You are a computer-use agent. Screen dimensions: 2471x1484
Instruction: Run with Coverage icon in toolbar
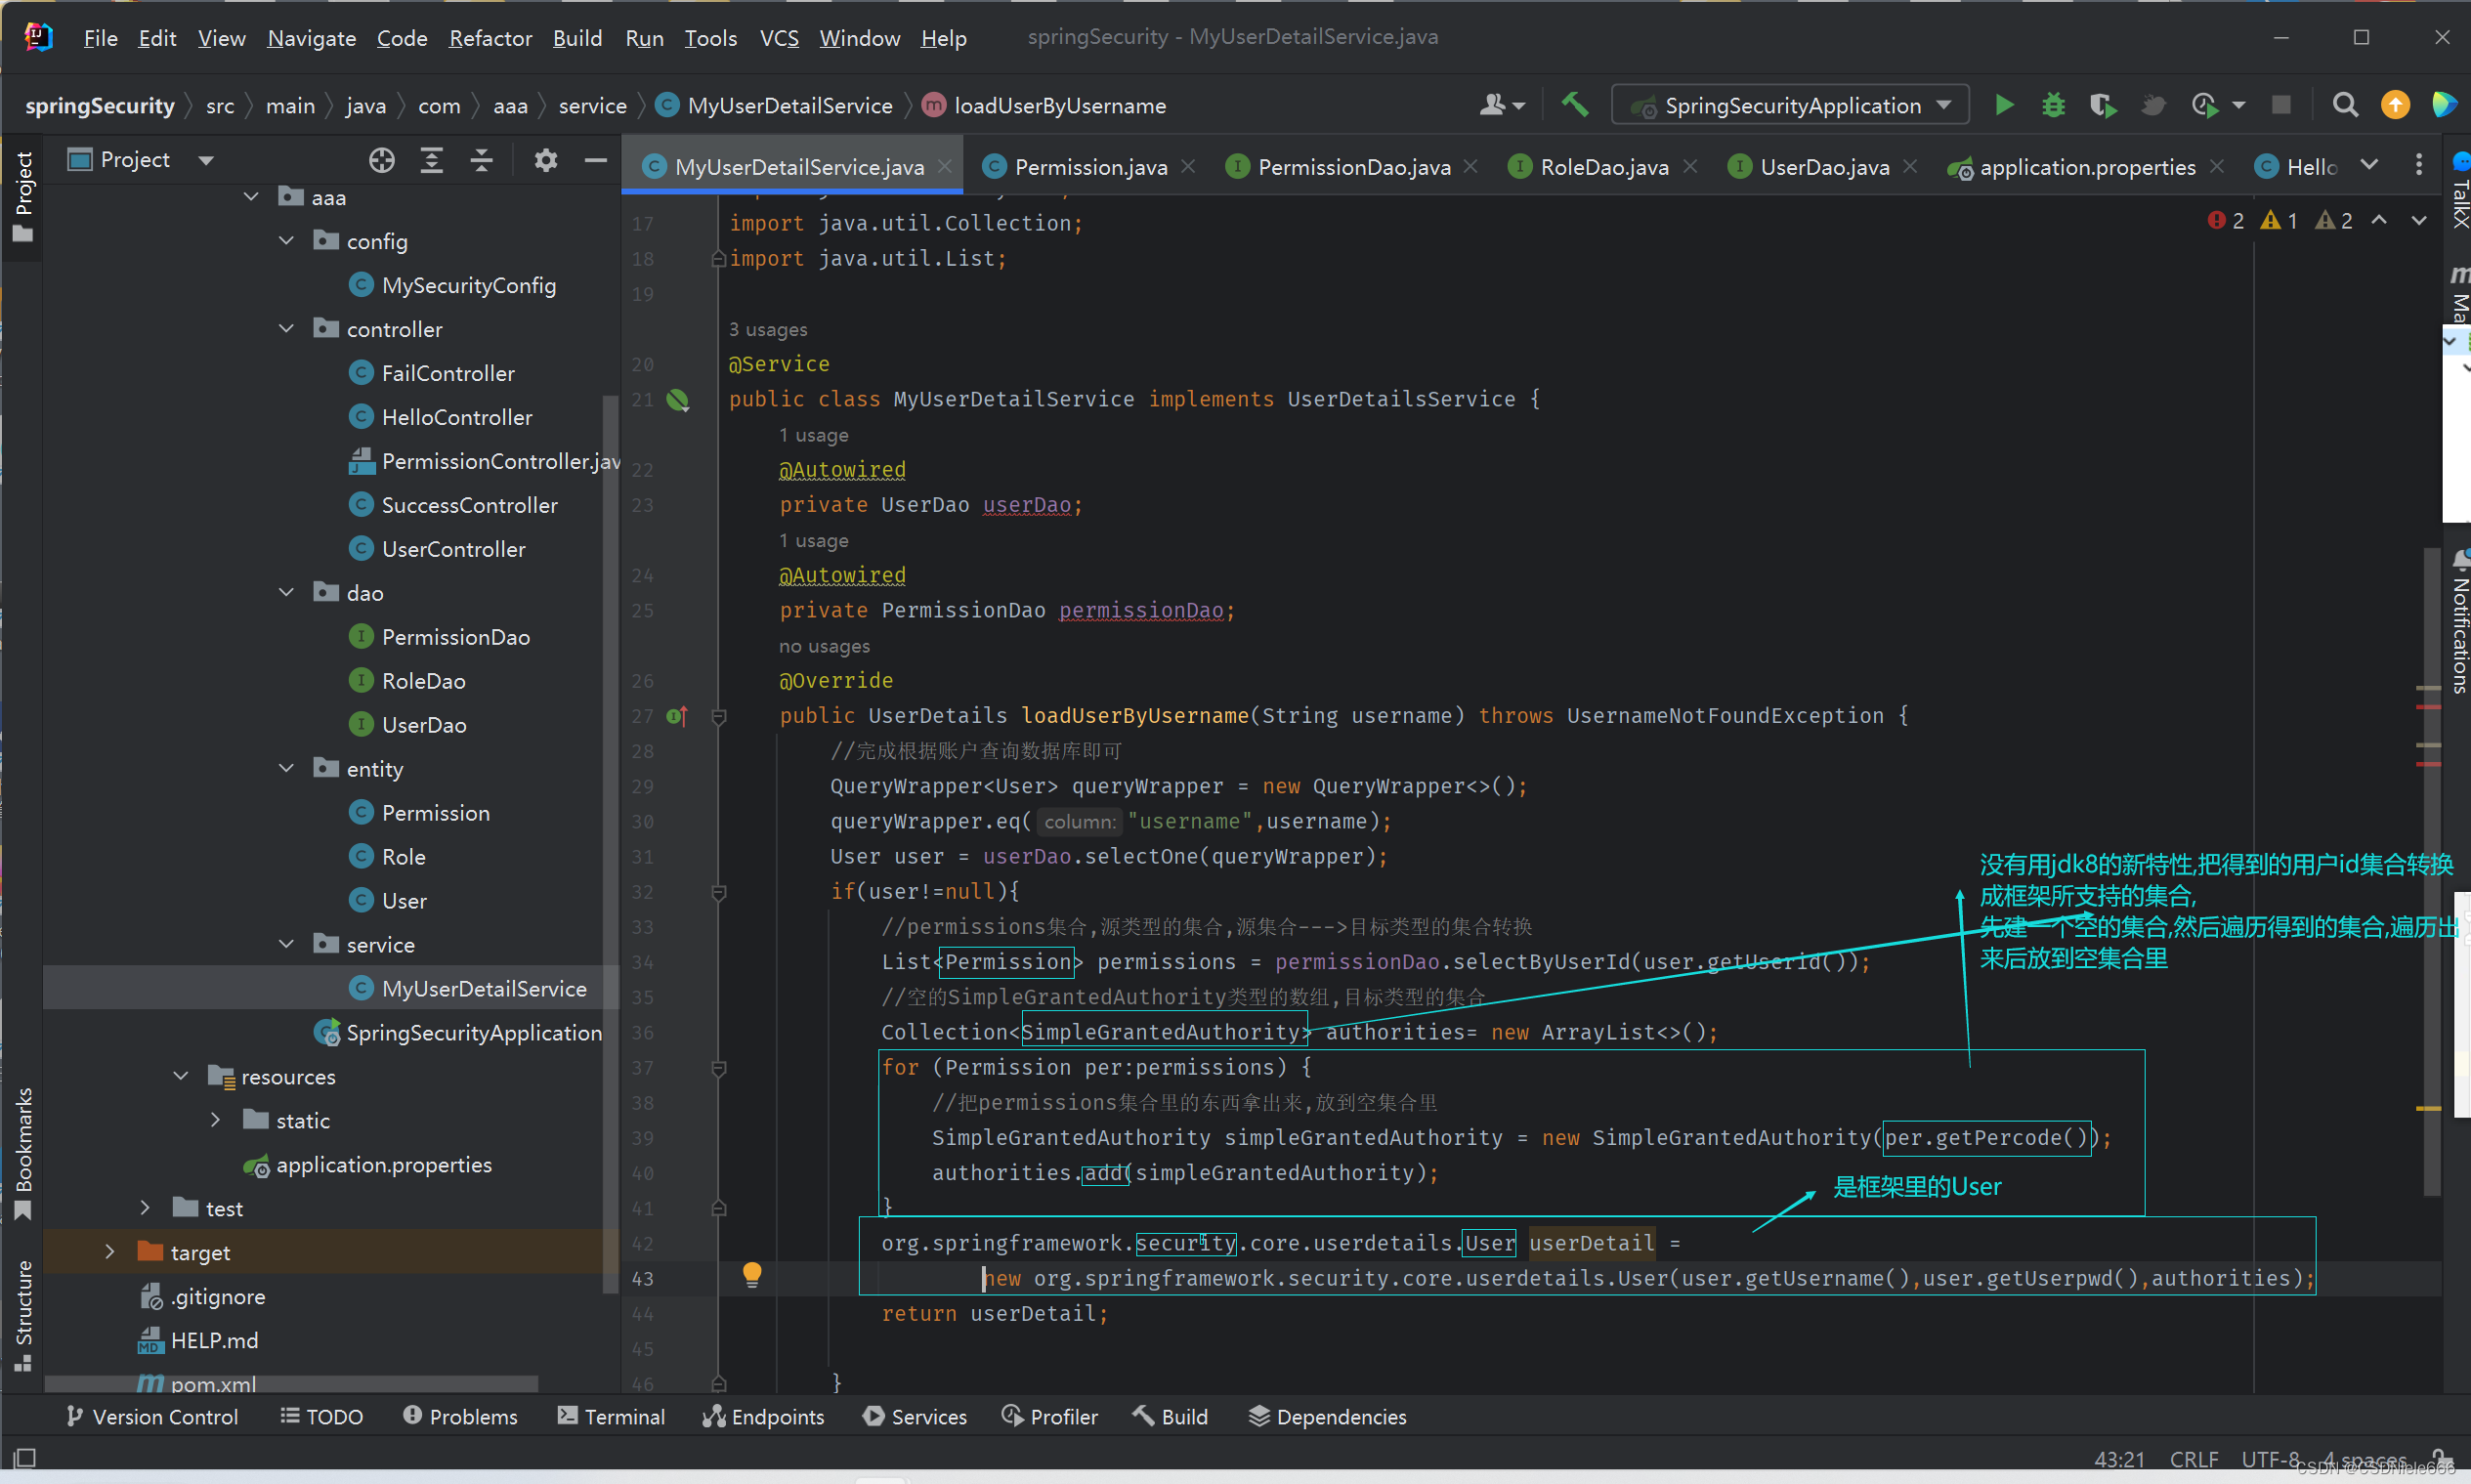[x=2103, y=104]
